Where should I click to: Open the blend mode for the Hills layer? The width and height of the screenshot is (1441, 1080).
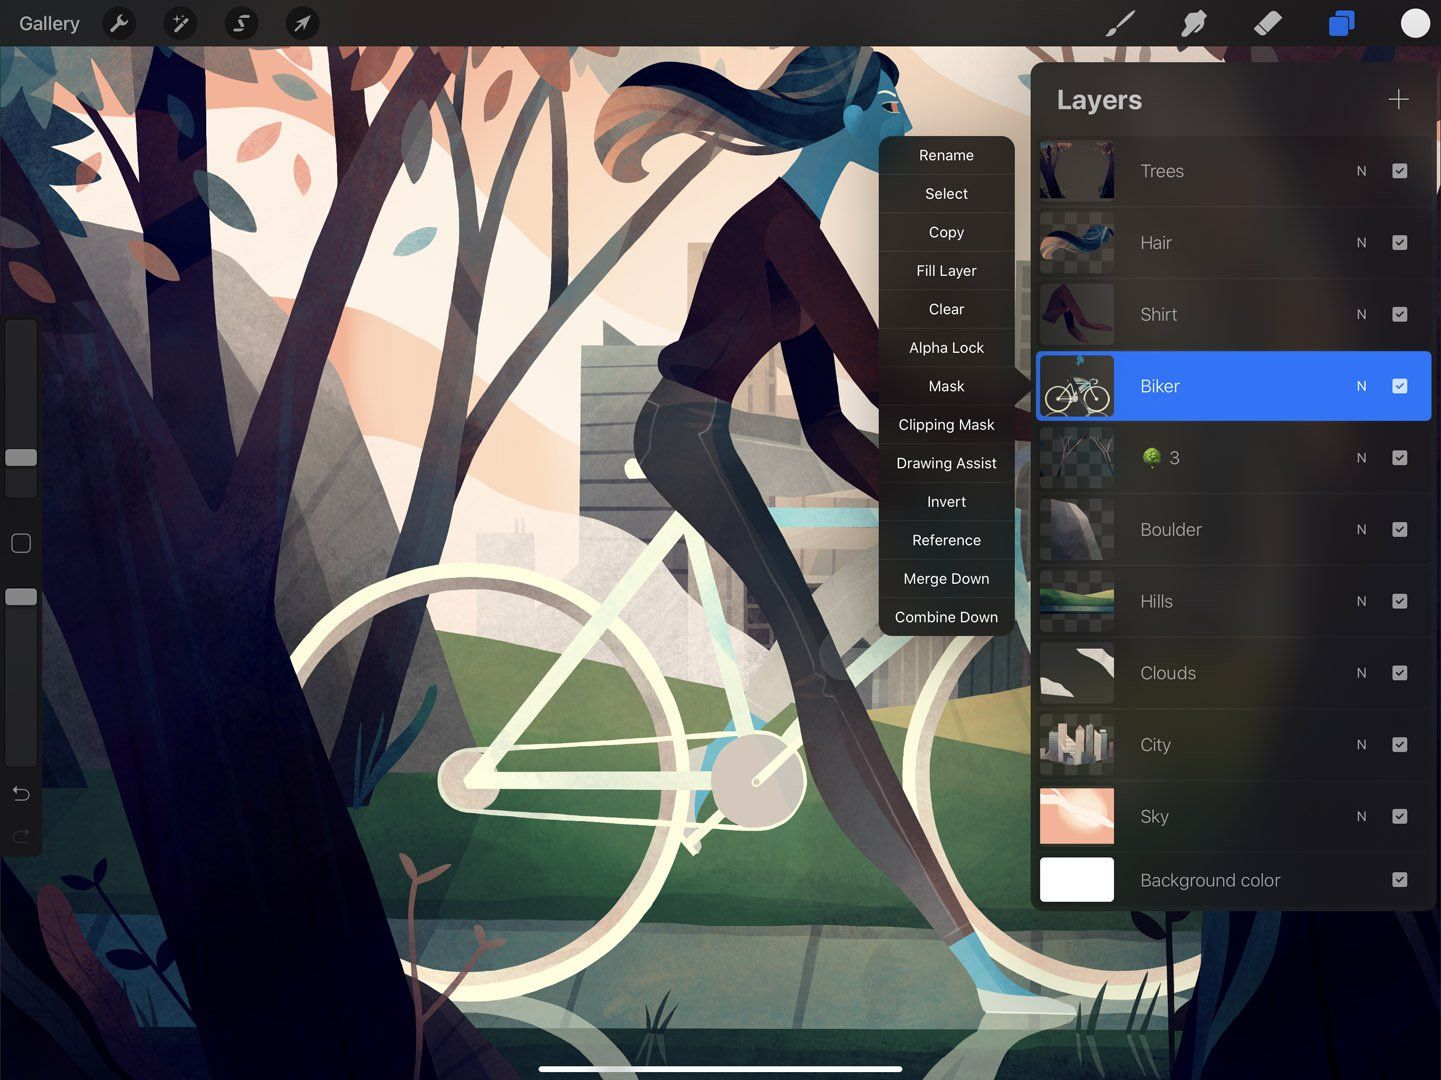point(1361,601)
